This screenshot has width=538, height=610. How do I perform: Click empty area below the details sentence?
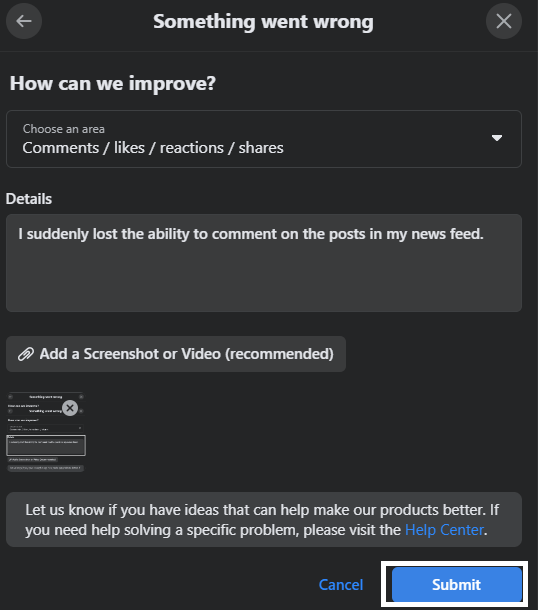click(264, 280)
